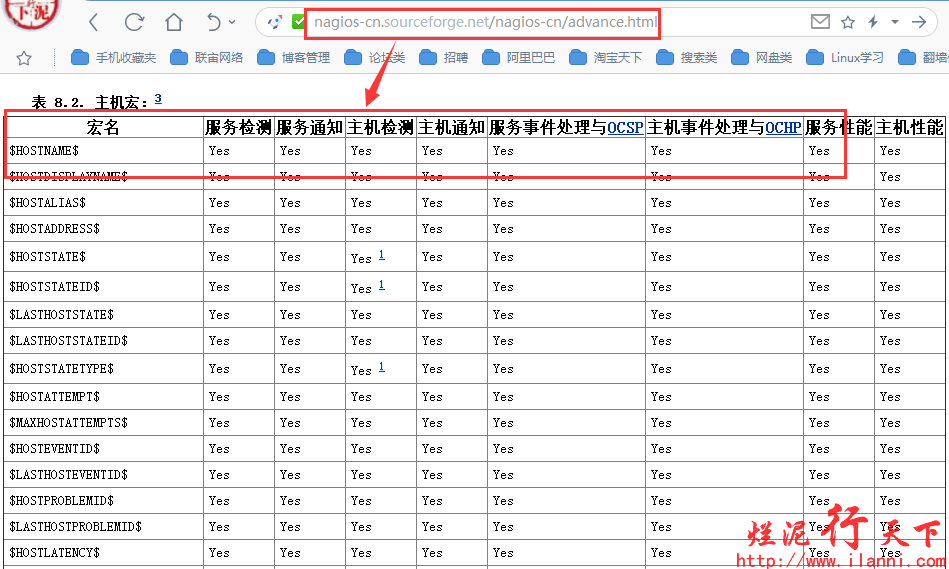This screenshot has width=949, height=569.
Task: Click footnote 1 link in $HOSTSTATE$ row
Action: [x=381, y=255]
